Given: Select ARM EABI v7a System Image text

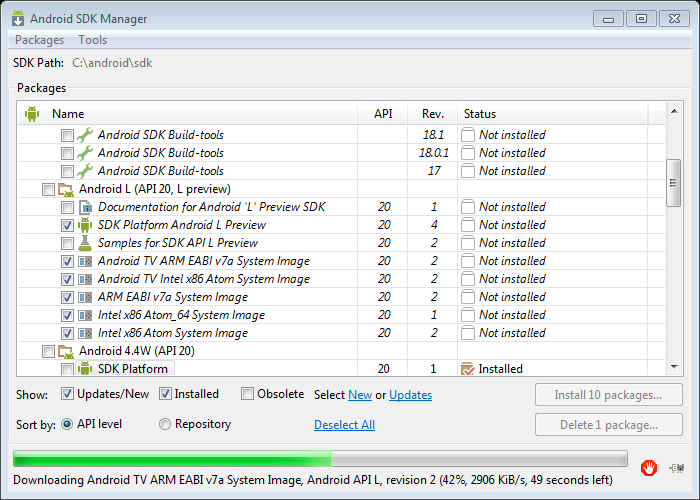Looking at the screenshot, I should (173, 297).
